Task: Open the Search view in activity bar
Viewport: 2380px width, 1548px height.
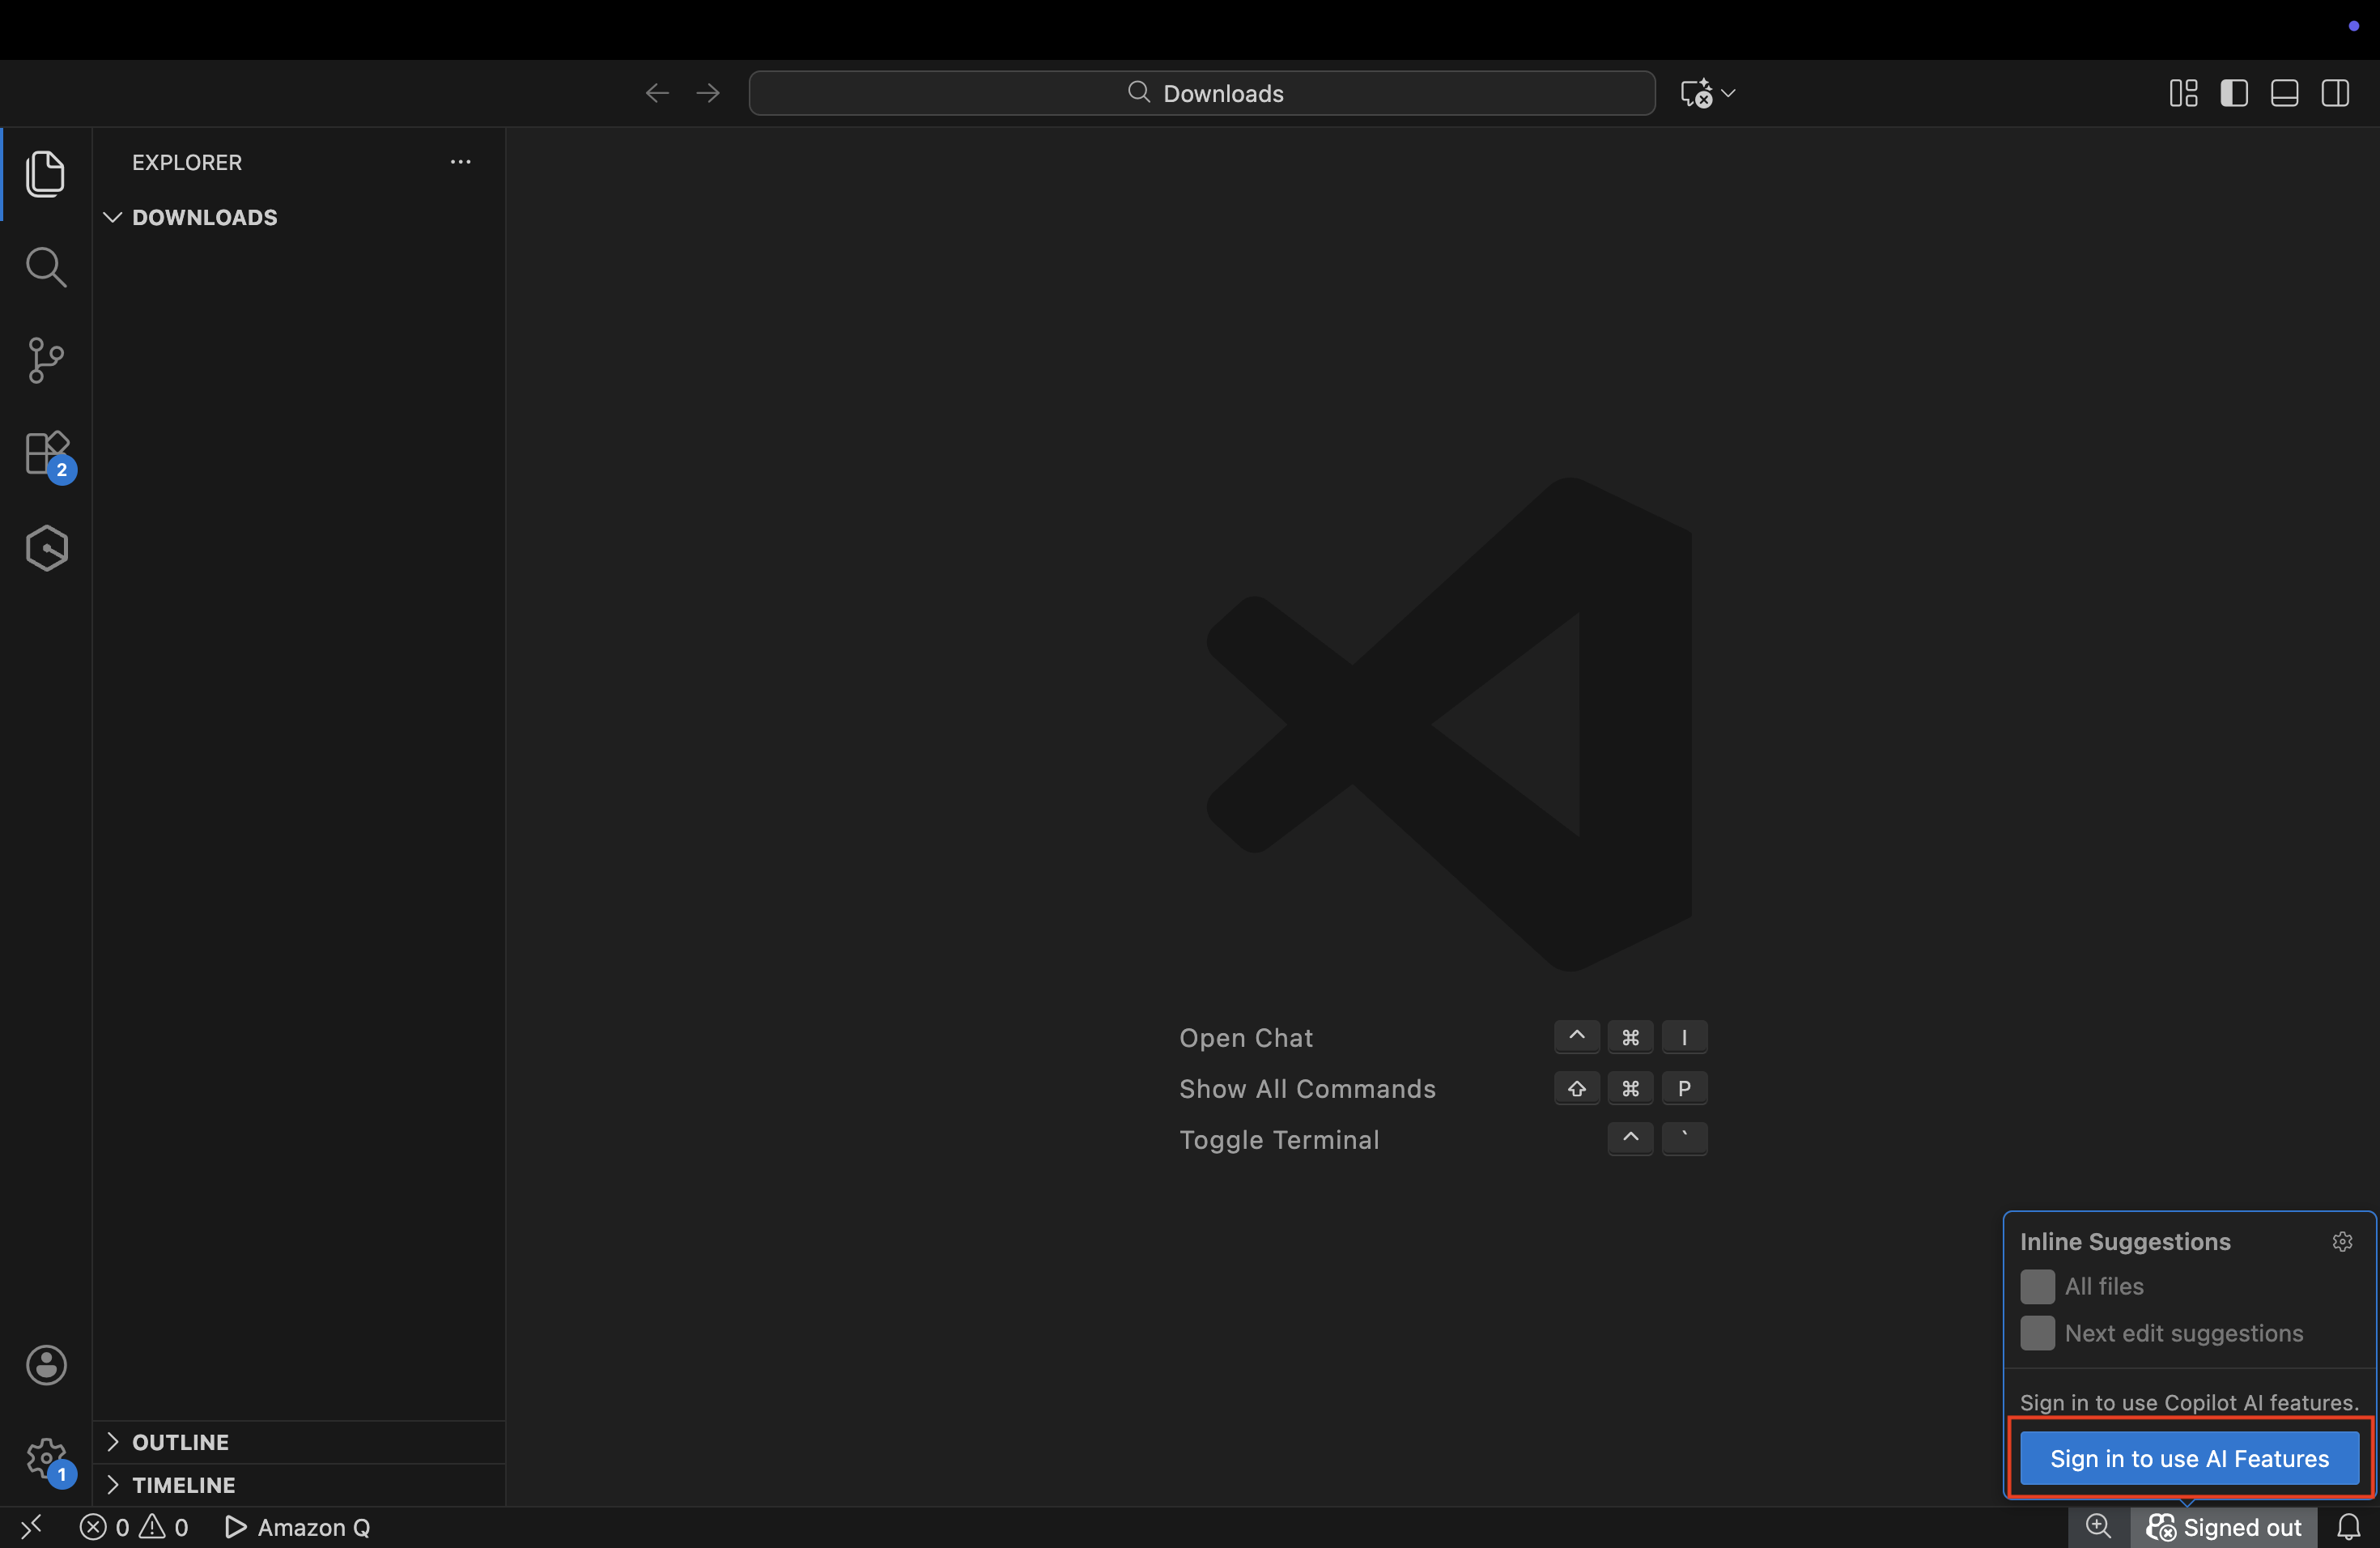Action: pyautogui.click(x=46, y=267)
